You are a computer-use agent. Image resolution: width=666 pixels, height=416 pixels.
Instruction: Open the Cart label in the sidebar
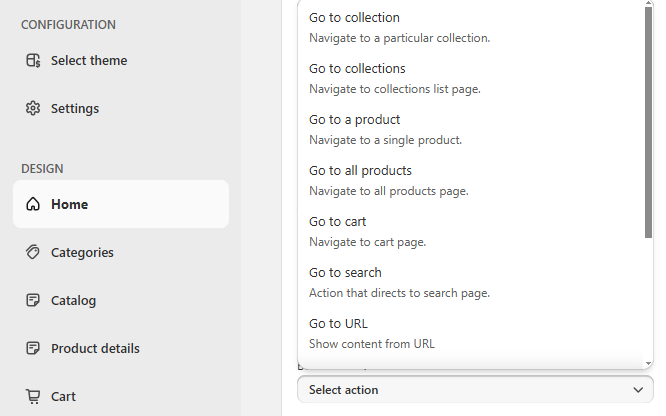point(63,396)
